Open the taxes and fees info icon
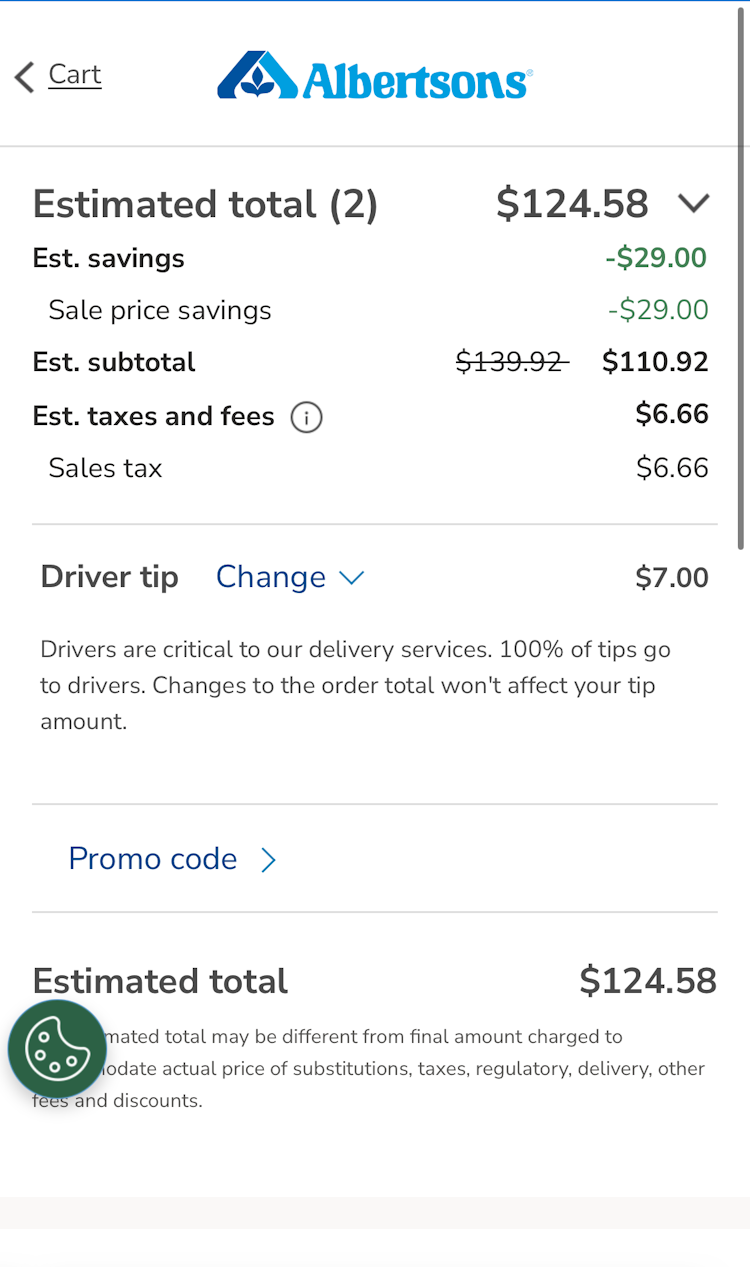The image size is (750, 1267). (306, 417)
